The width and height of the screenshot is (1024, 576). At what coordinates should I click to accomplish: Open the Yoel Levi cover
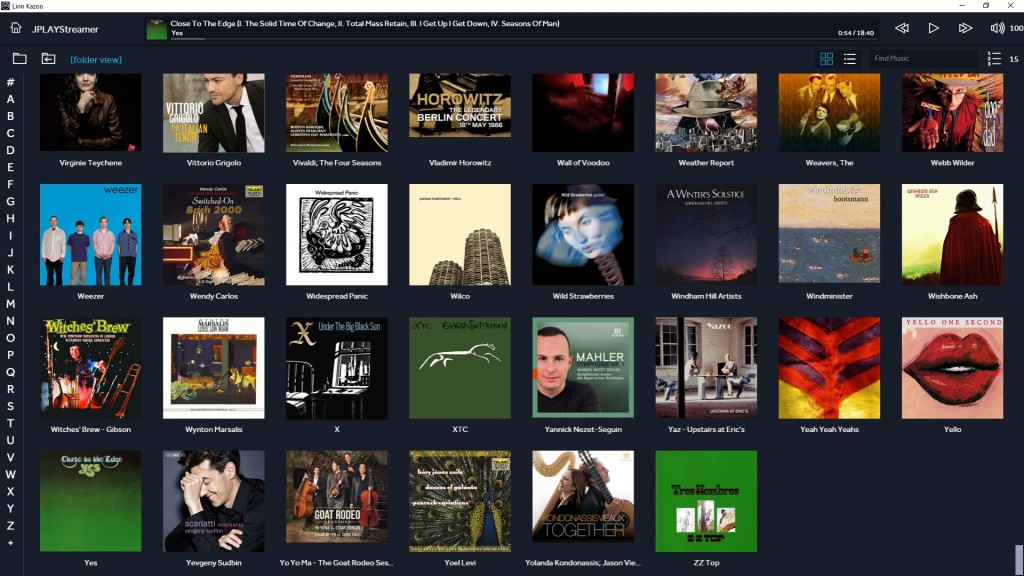click(460, 501)
